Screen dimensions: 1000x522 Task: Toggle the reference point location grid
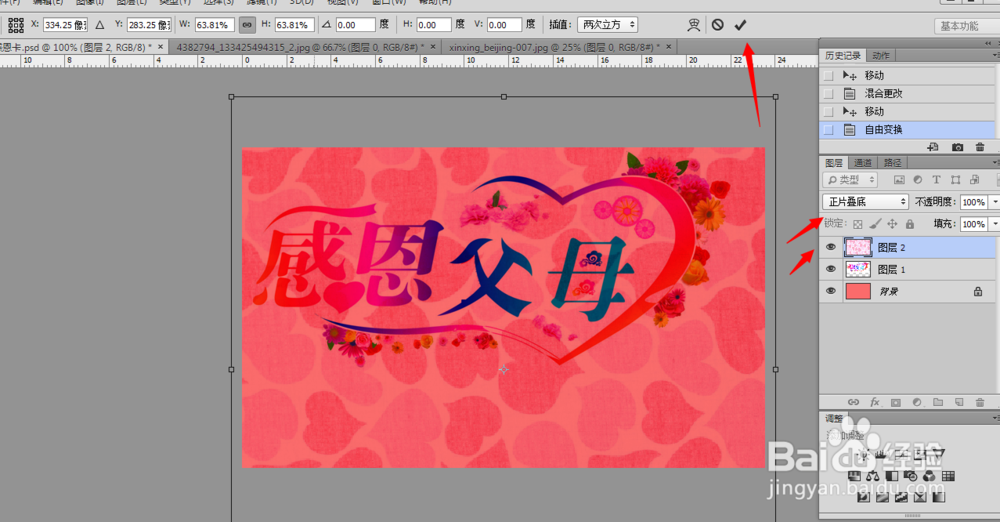(16, 25)
